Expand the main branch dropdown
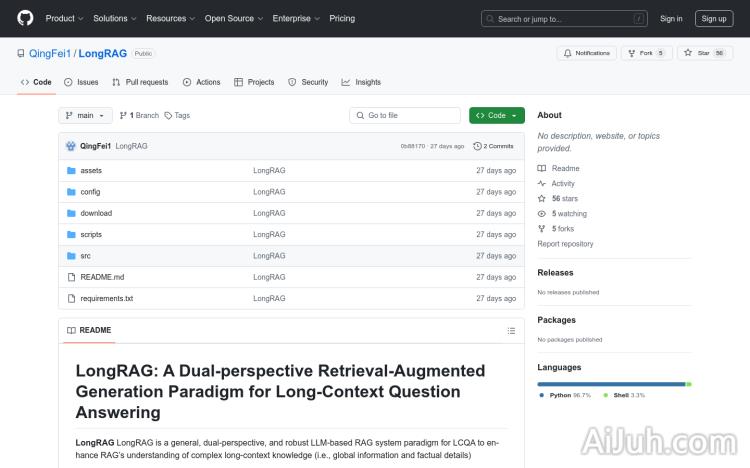 pyautogui.click(x=85, y=116)
